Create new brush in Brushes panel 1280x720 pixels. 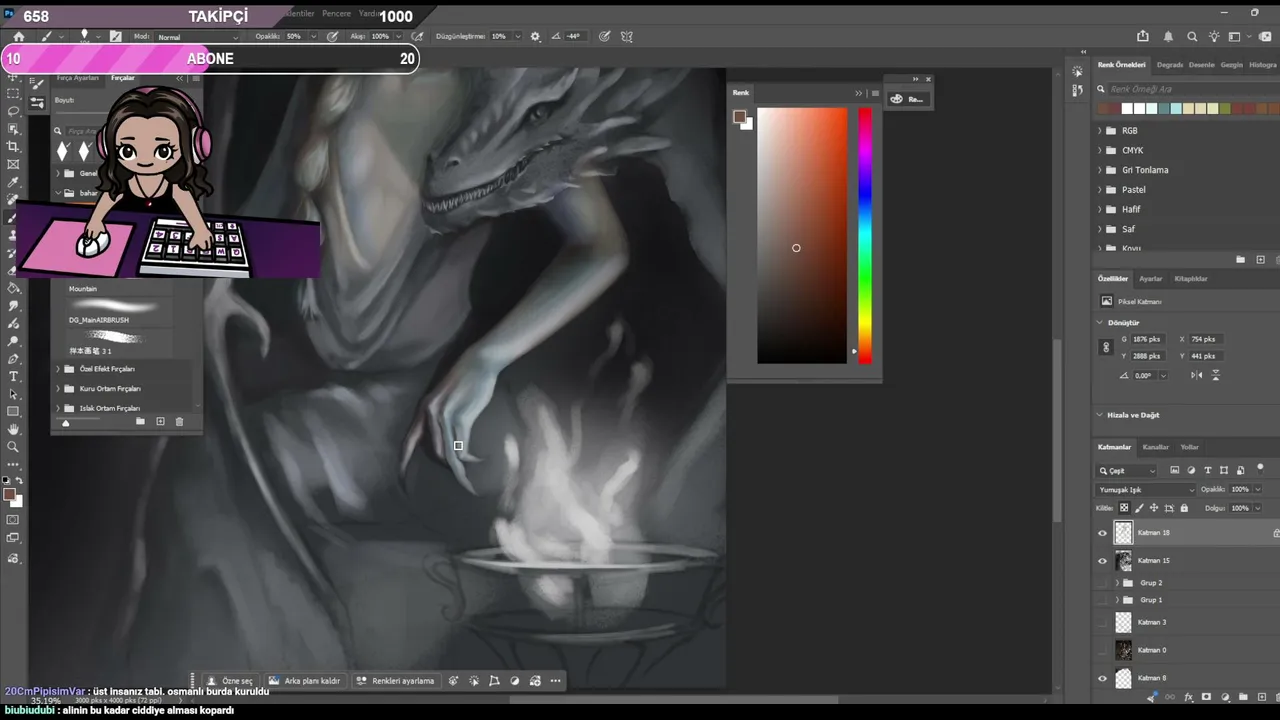tap(160, 422)
